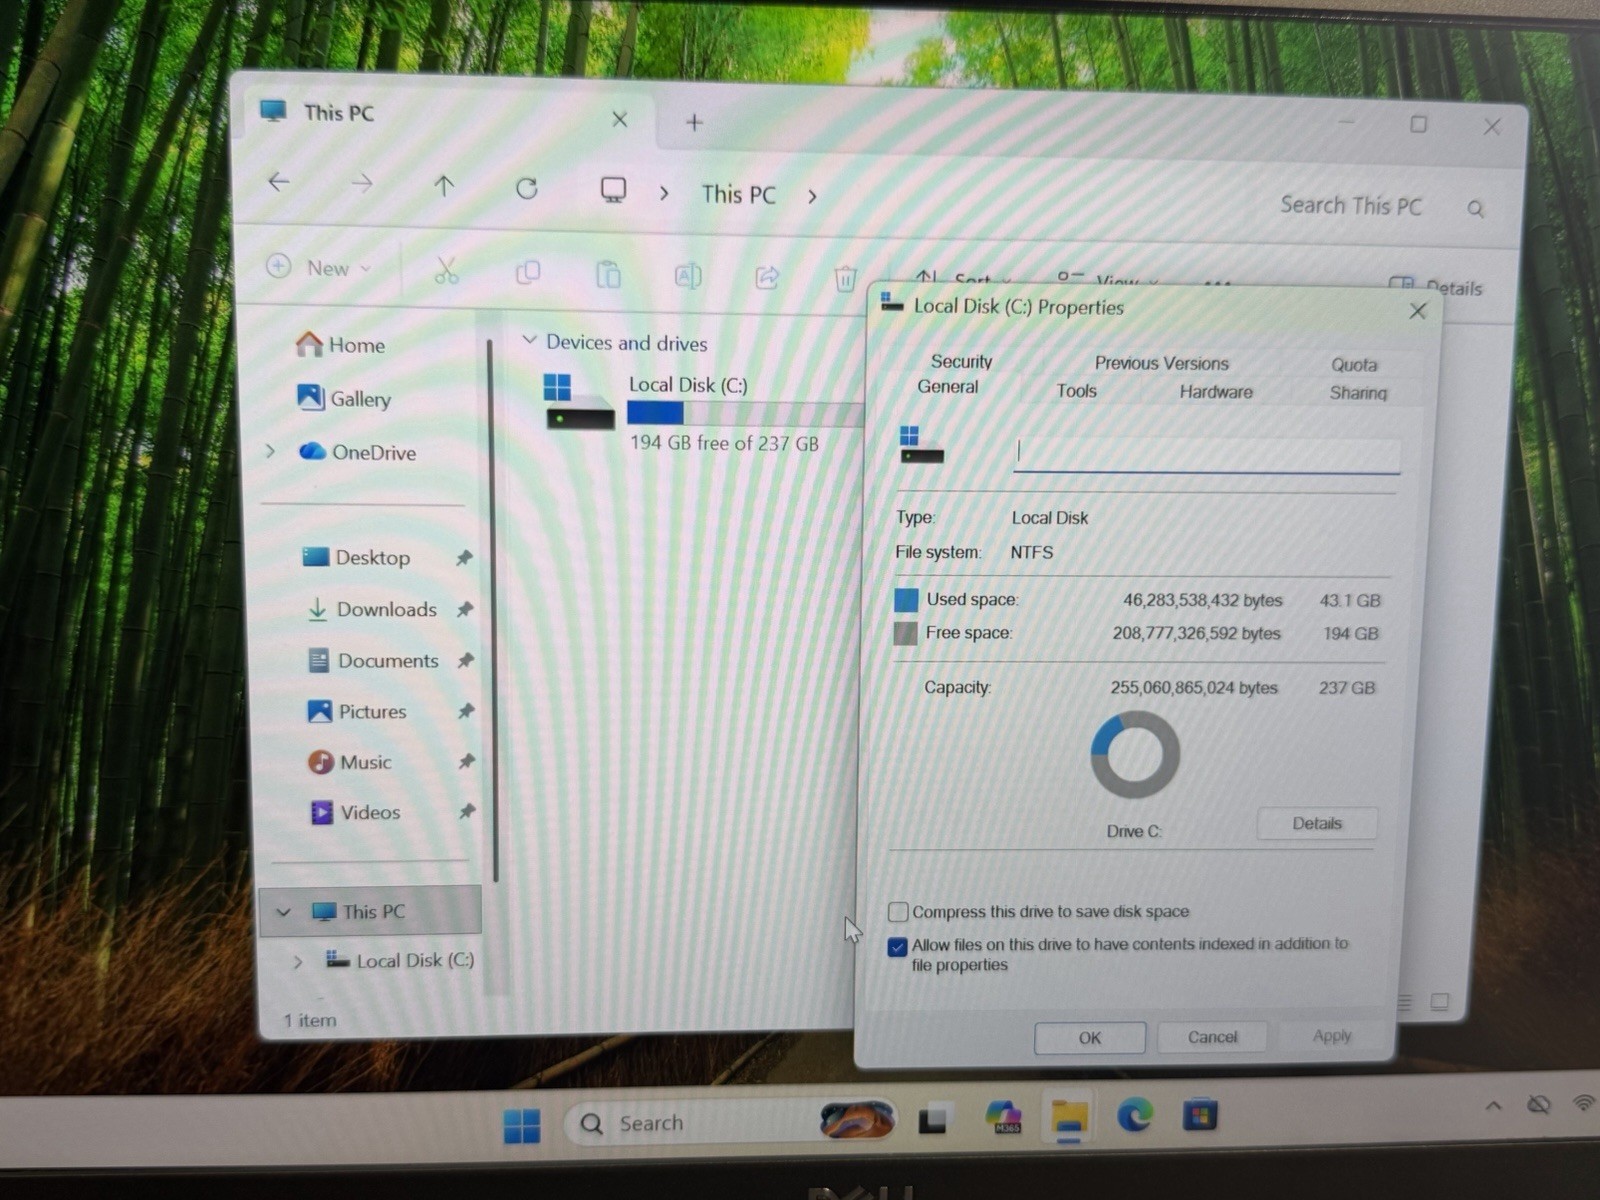Go back with the left arrow in File Explorer
This screenshot has height=1200, width=1600.
tap(279, 182)
